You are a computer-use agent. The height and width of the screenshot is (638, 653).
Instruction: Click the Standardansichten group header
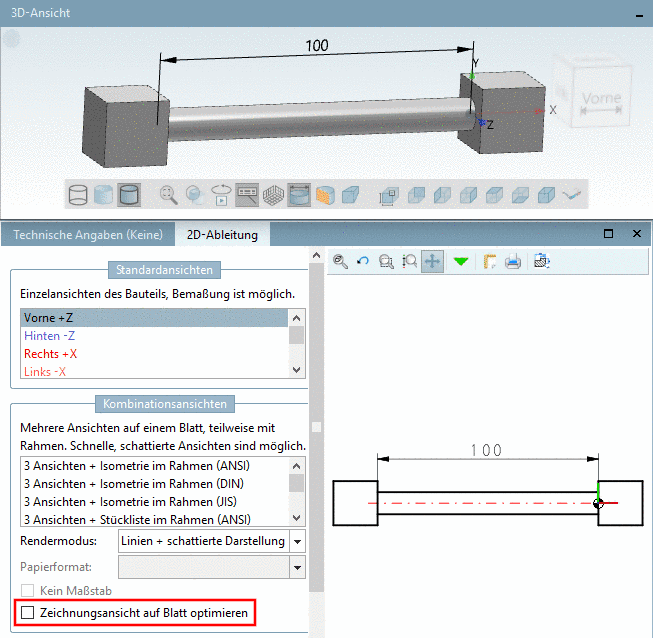coord(164,270)
